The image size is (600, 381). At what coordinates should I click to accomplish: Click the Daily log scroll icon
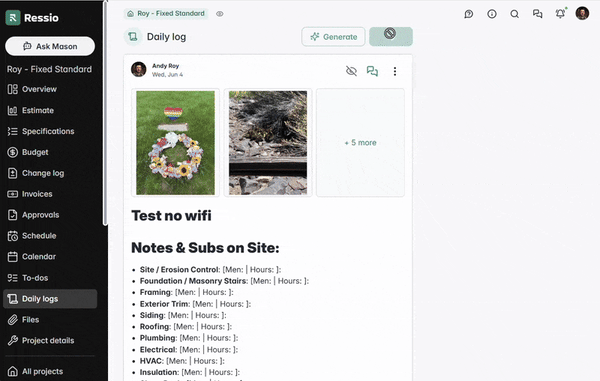pyautogui.click(x=133, y=37)
